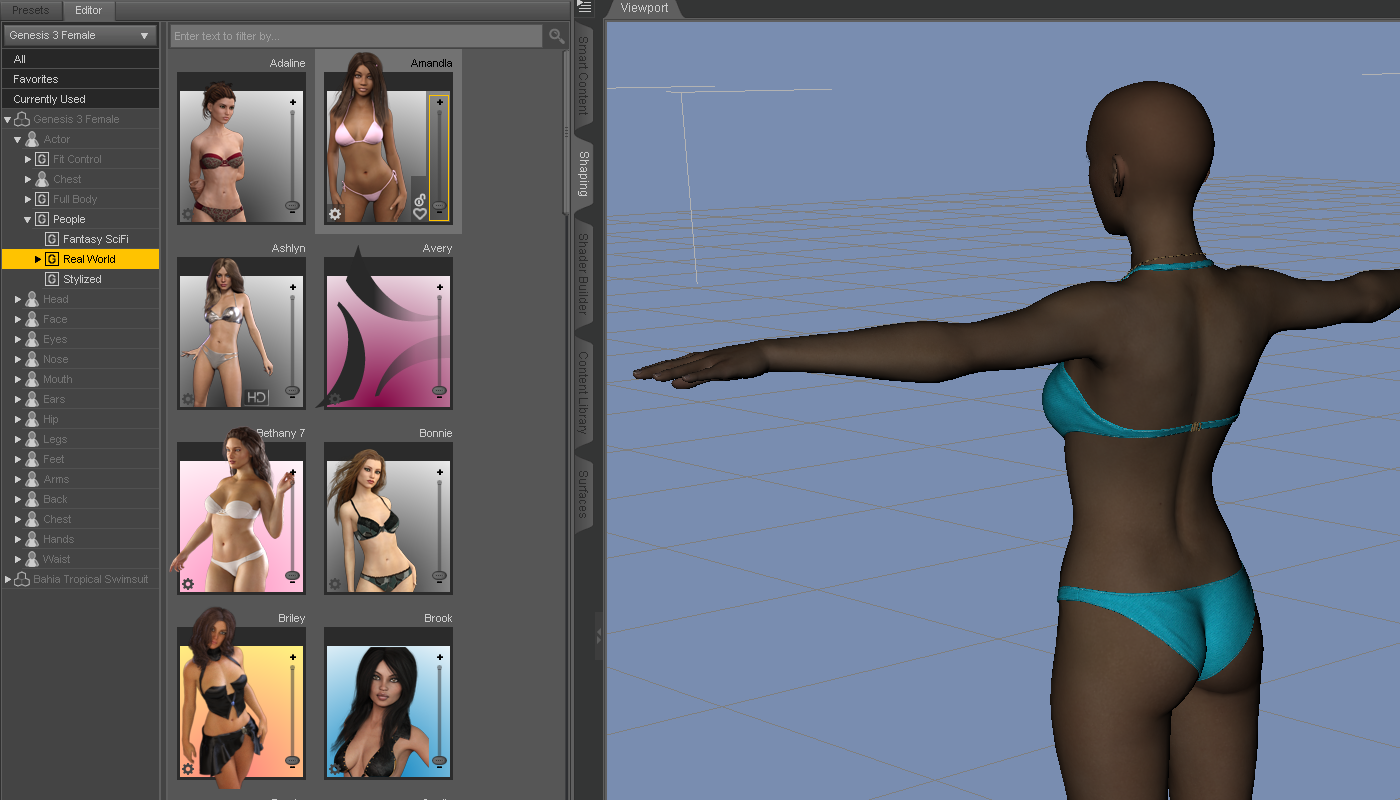Viewport: 1400px width, 800px height.
Task: Open the pane options menu icon
Action: [x=584, y=7]
